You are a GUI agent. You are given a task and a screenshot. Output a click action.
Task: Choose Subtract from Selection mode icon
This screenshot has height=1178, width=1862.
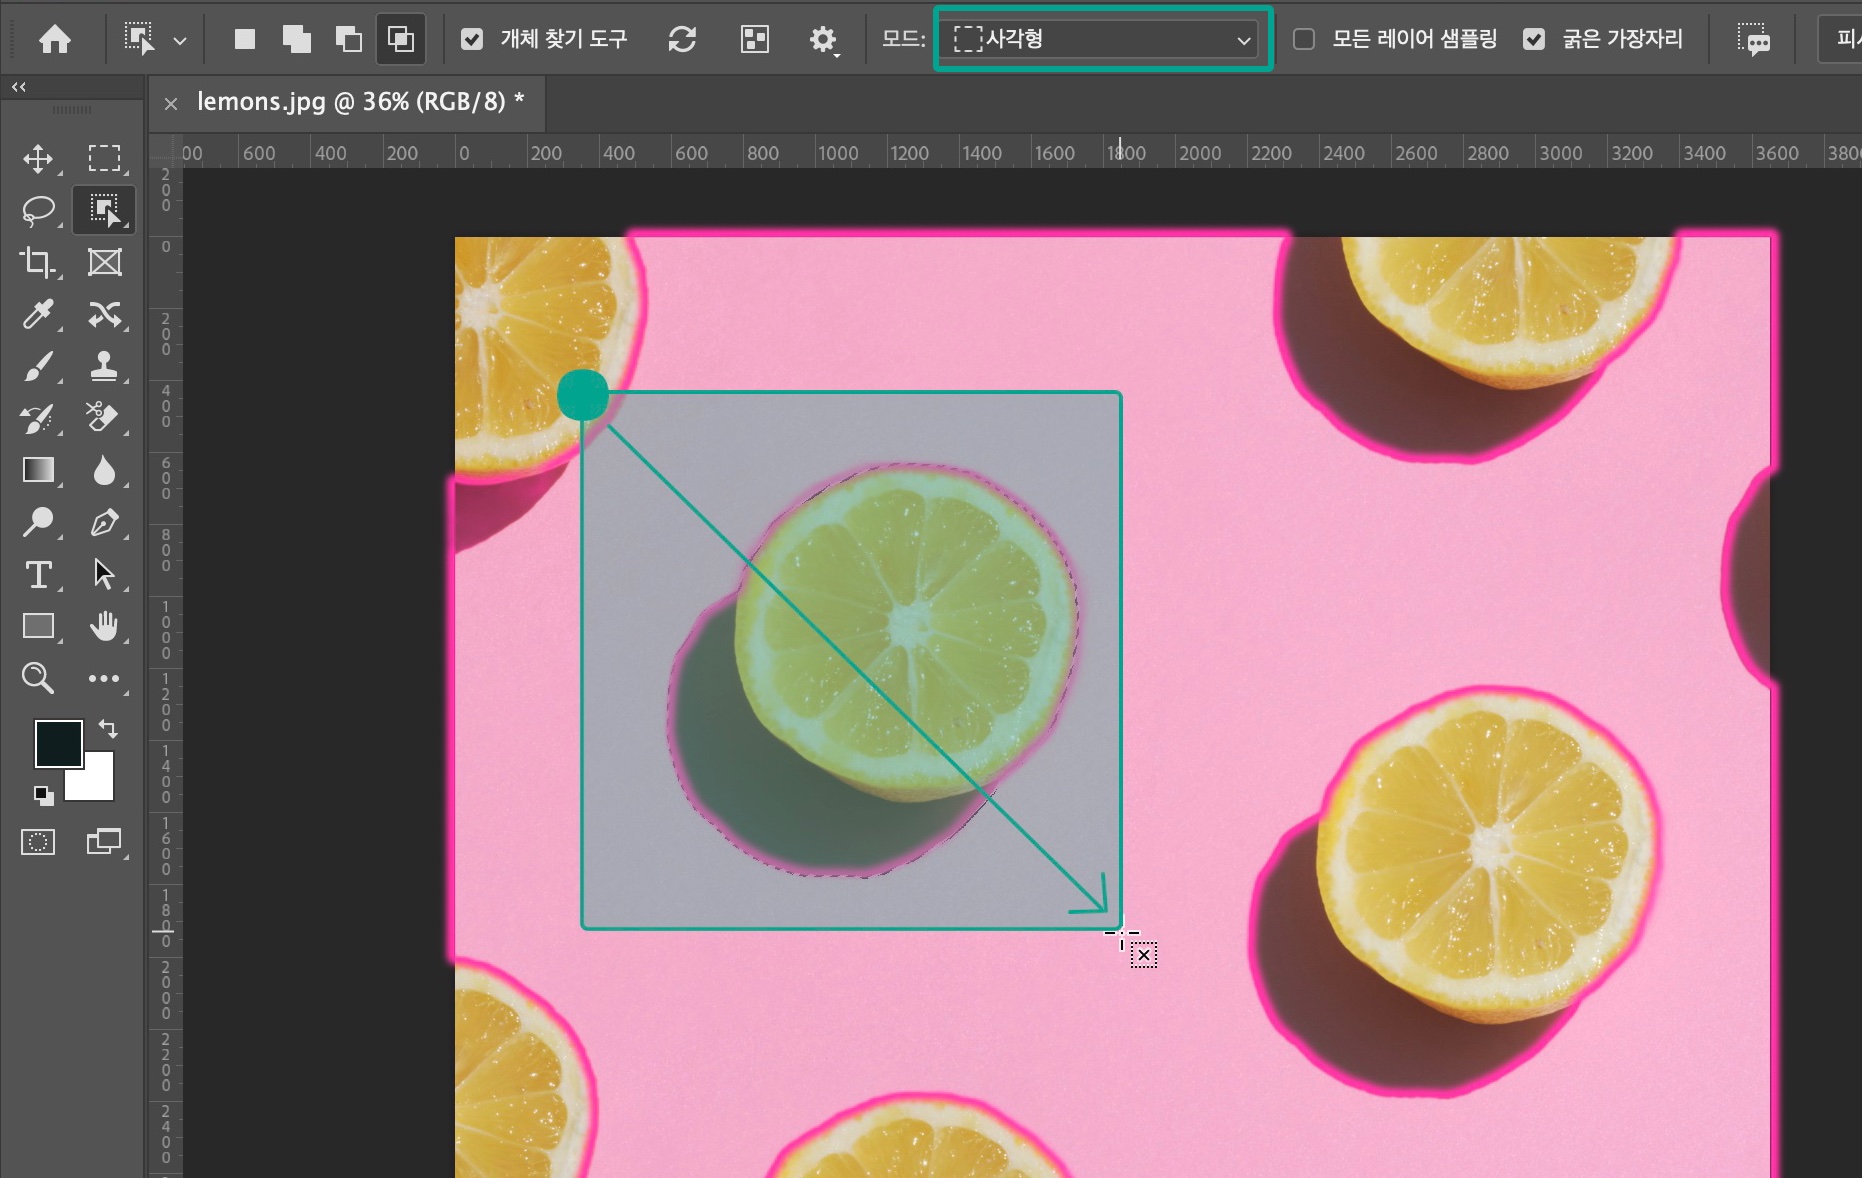click(348, 40)
